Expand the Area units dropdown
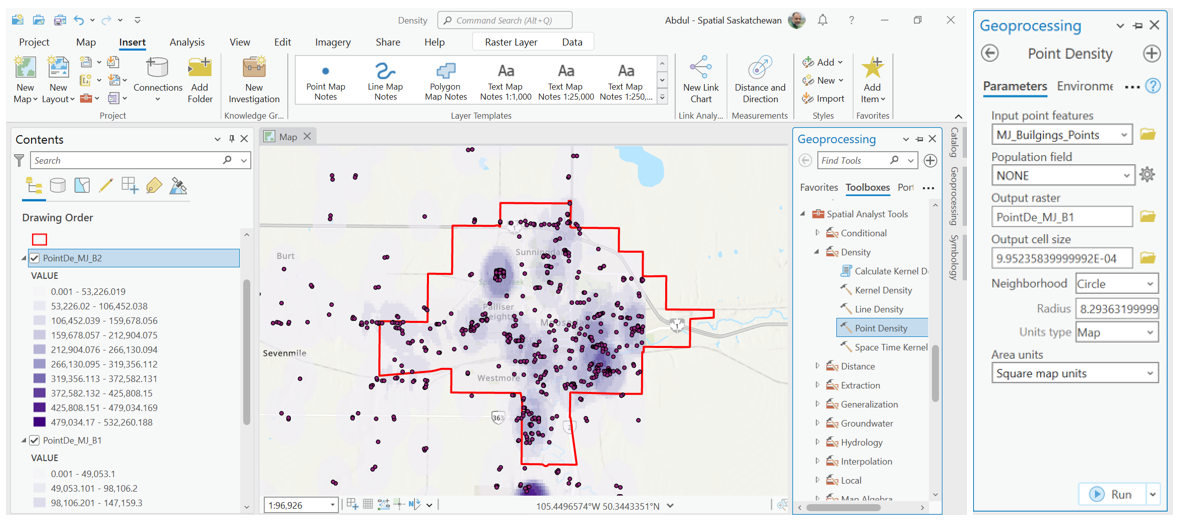 pyautogui.click(x=1074, y=373)
